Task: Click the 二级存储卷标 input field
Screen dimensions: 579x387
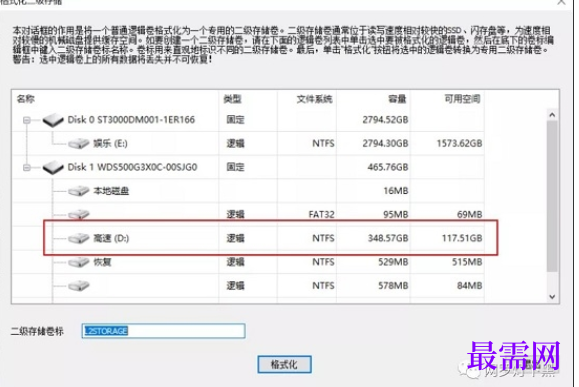Action: pyautogui.click(x=163, y=331)
